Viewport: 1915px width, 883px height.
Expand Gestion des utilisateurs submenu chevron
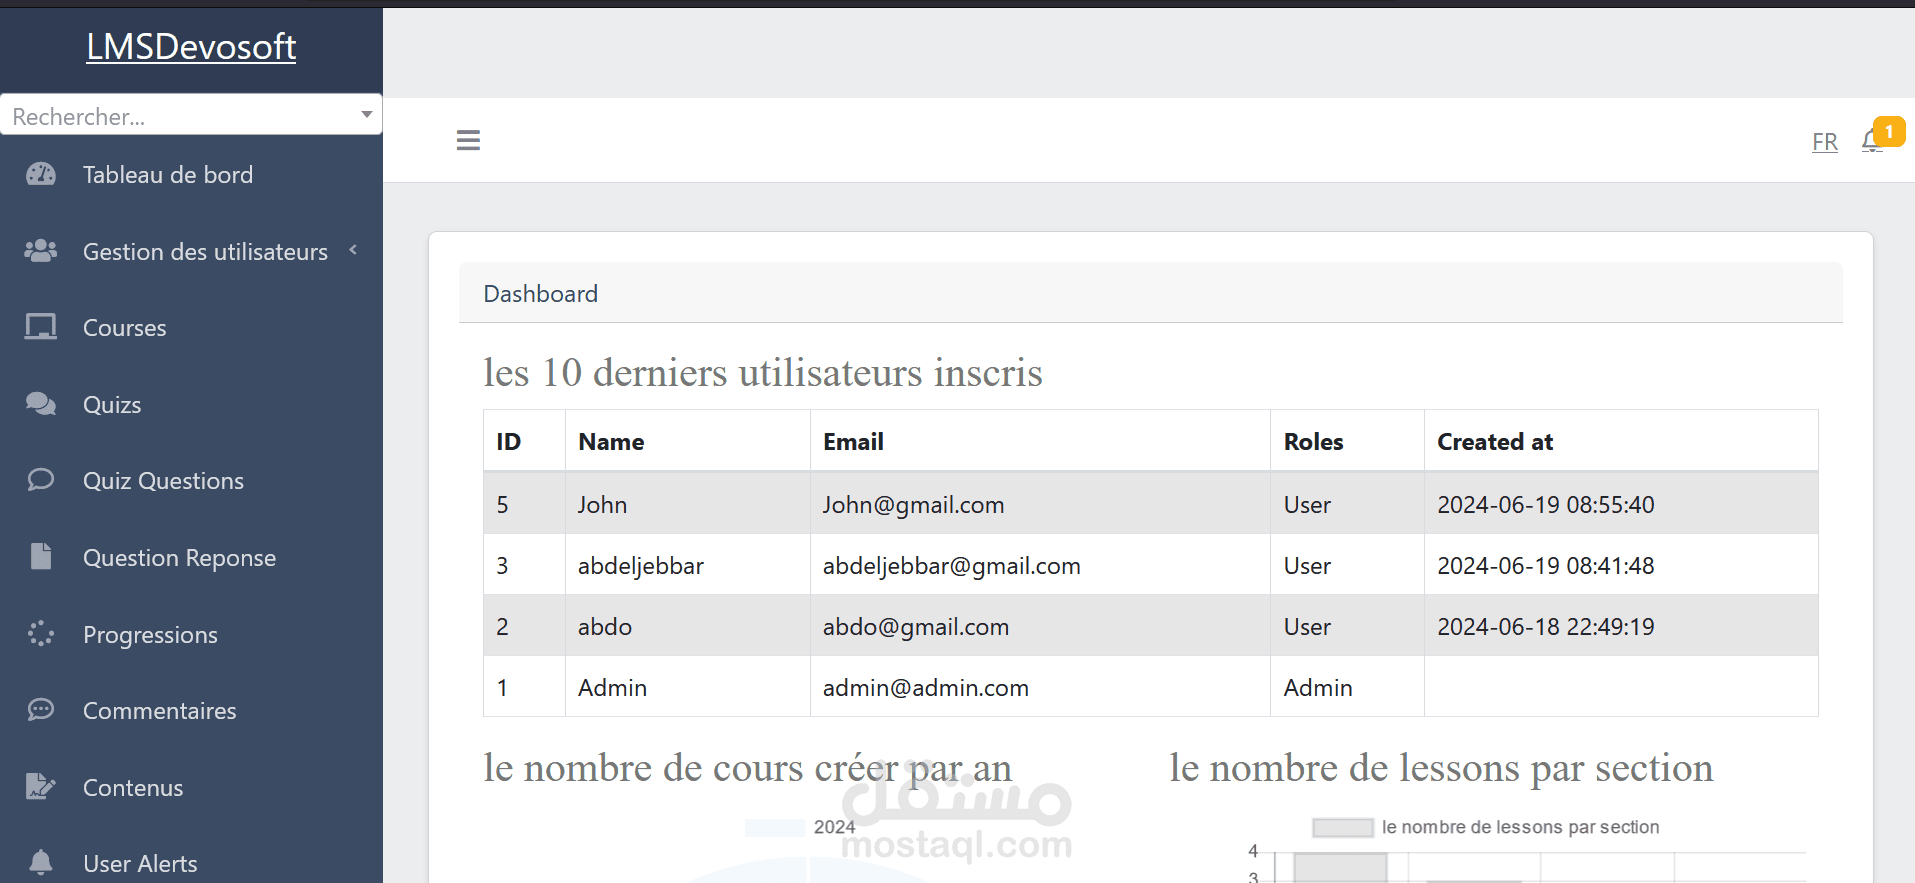(353, 250)
